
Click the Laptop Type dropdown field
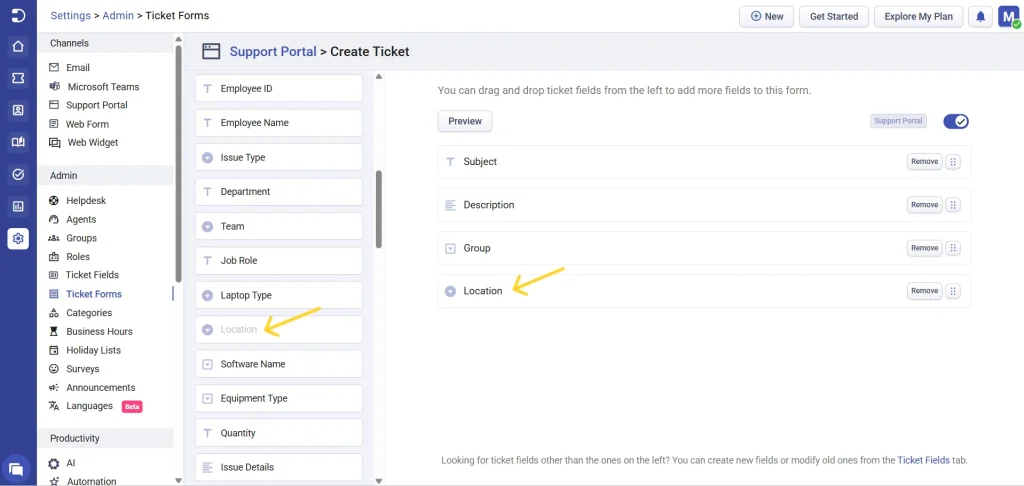[x=278, y=296]
